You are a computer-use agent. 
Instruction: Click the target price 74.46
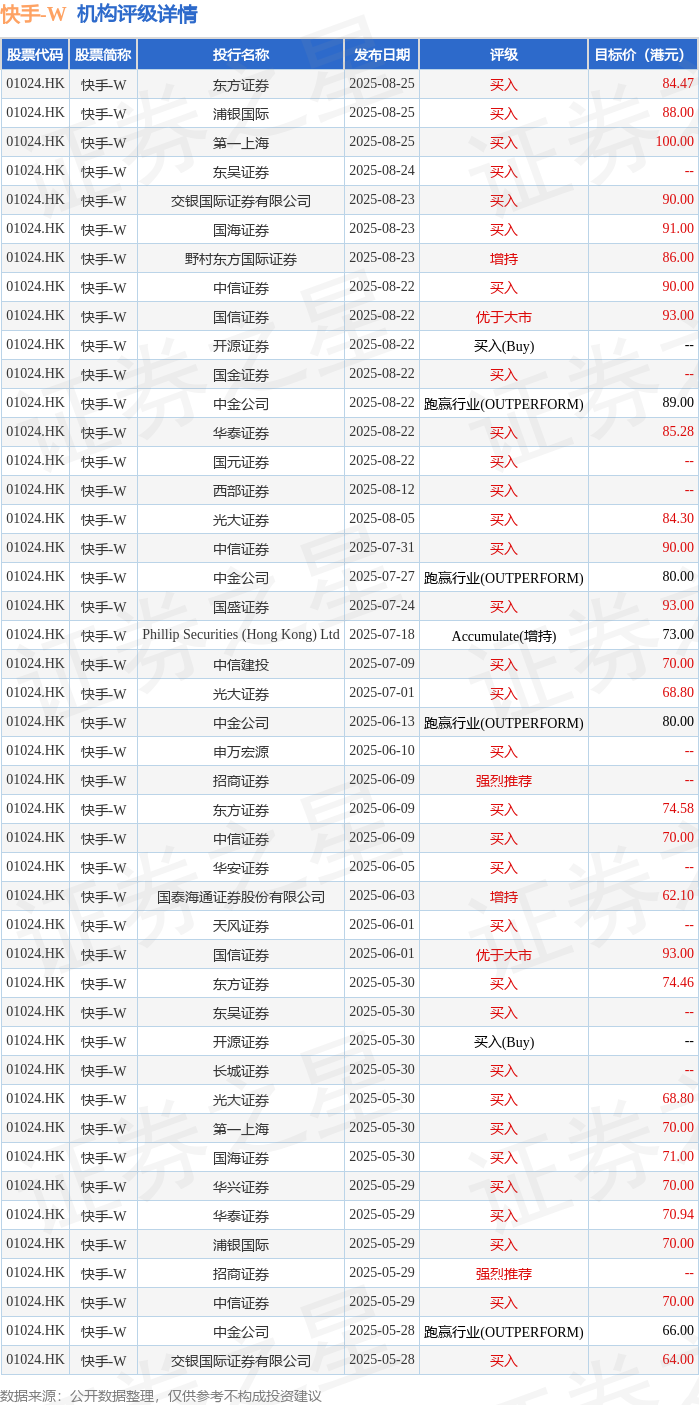pyautogui.click(x=677, y=983)
